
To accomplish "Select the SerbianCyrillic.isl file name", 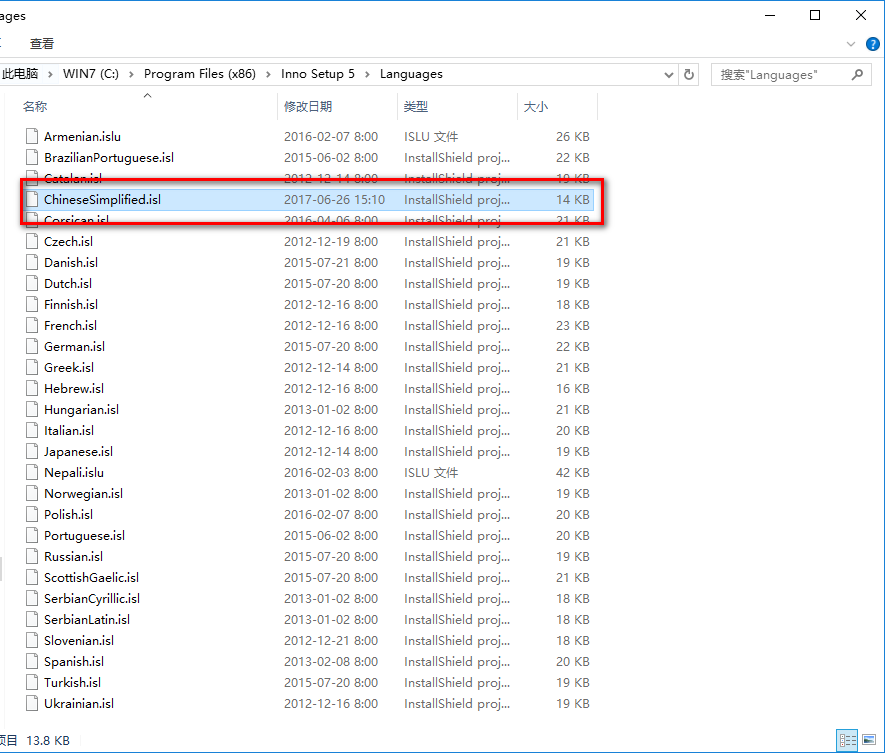I will (x=92, y=598).
